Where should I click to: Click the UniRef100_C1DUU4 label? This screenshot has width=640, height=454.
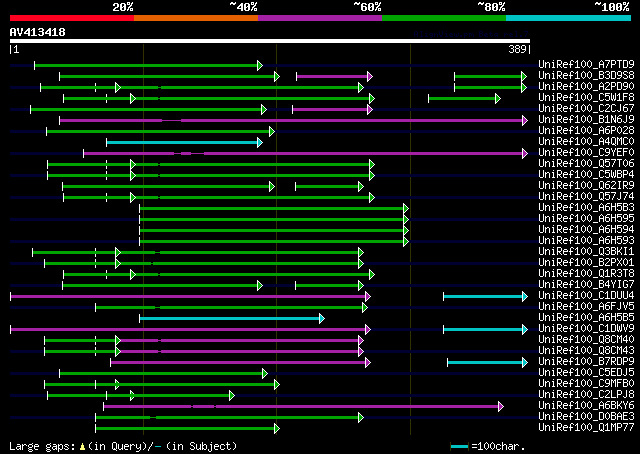click(x=586, y=296)
